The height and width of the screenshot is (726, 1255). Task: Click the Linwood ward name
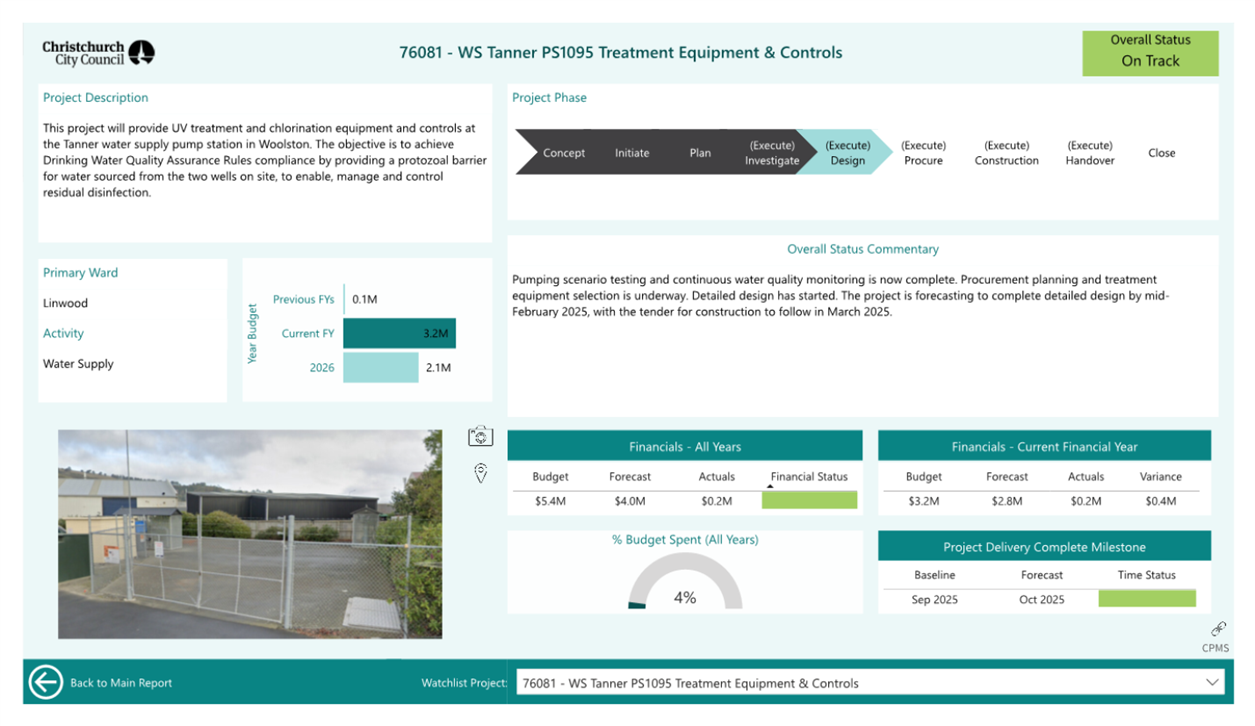(65, 303)
